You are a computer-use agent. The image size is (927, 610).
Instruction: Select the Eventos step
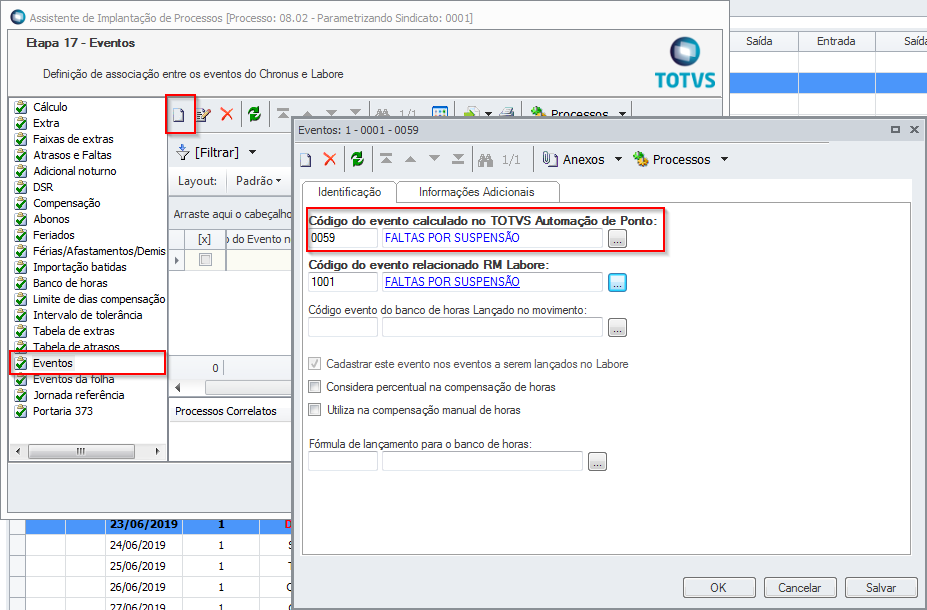coord(53,363)
